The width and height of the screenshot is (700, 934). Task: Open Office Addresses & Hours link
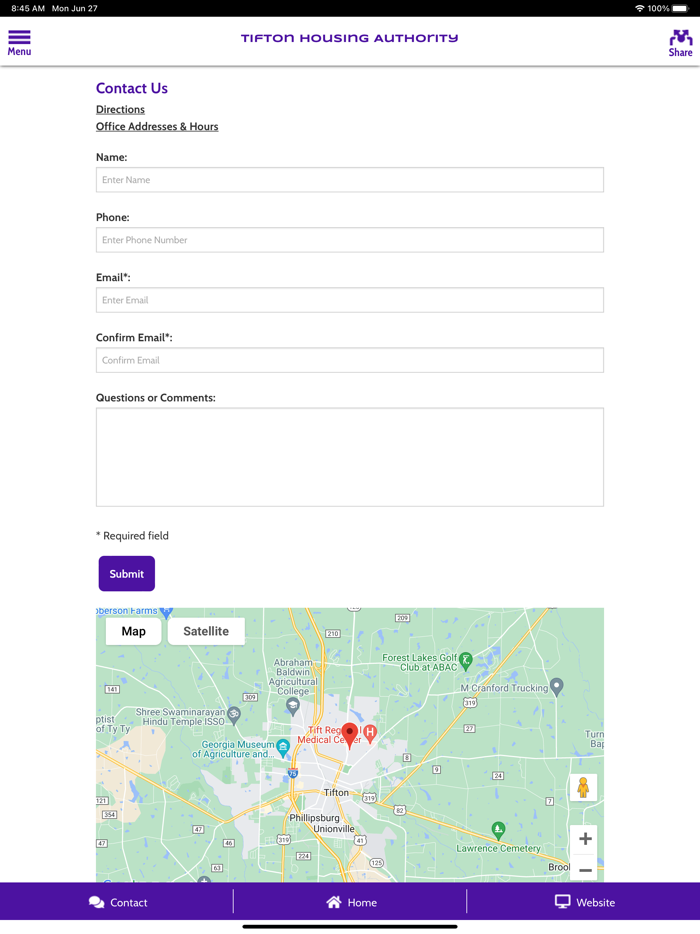(157, 126)
